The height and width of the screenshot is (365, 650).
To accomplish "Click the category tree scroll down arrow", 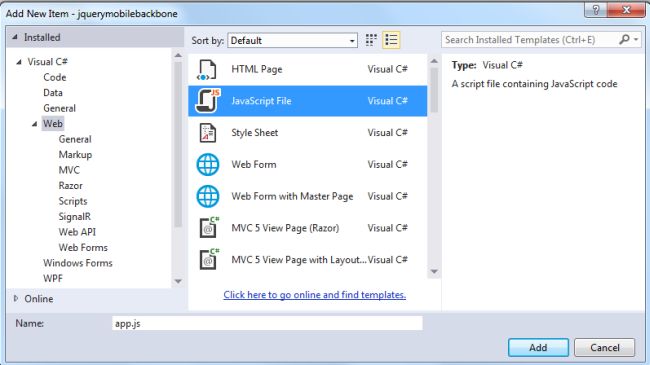I will point(178,281).
